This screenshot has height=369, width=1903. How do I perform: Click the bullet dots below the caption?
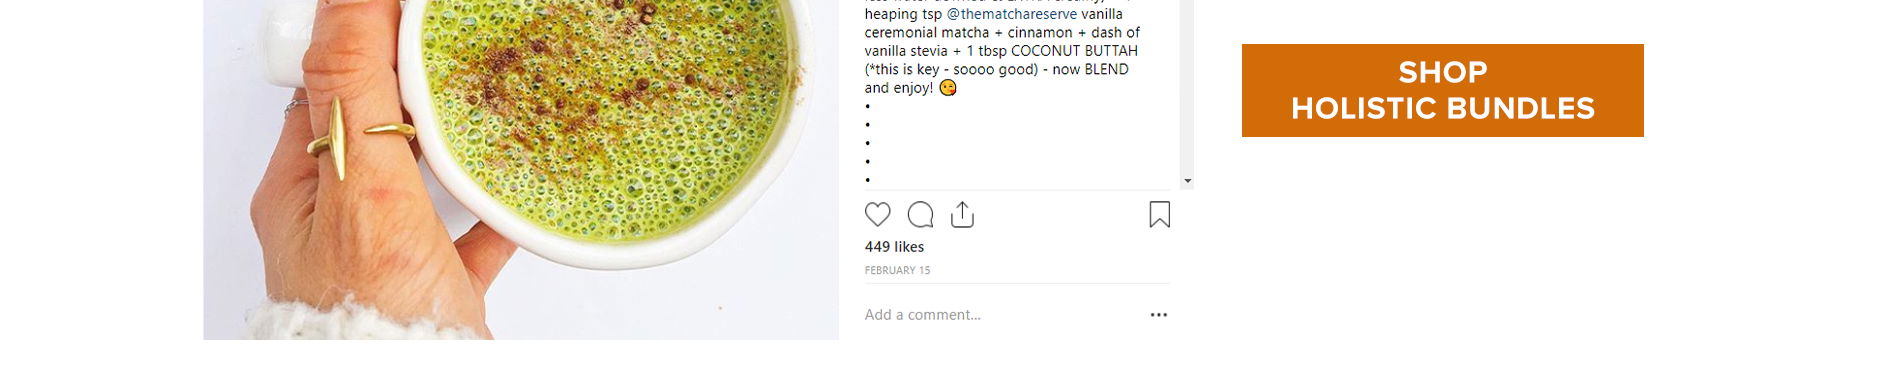867,143
